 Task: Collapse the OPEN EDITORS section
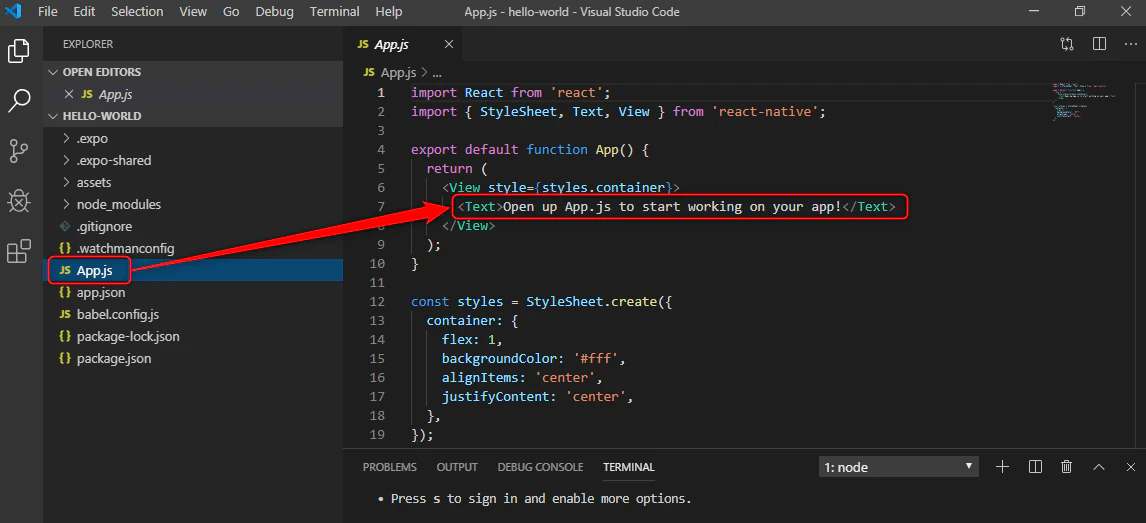pyautogui.click(x=193, y=72)
